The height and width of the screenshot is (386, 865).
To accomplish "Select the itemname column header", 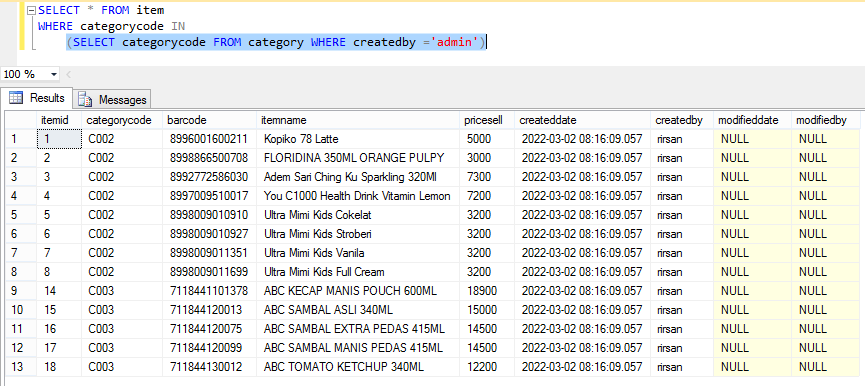I will tap(359, 120).
